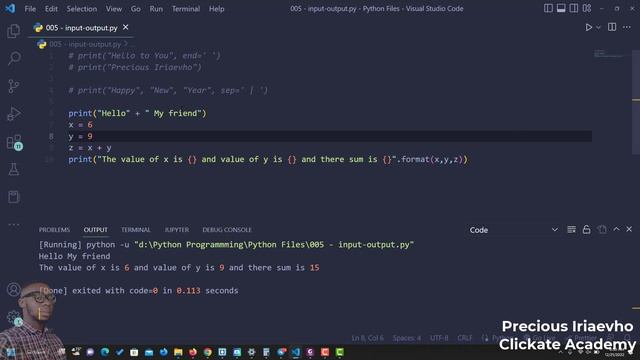
Task: Click the editor vertical scrollbar
Action: tap(636, 102)
